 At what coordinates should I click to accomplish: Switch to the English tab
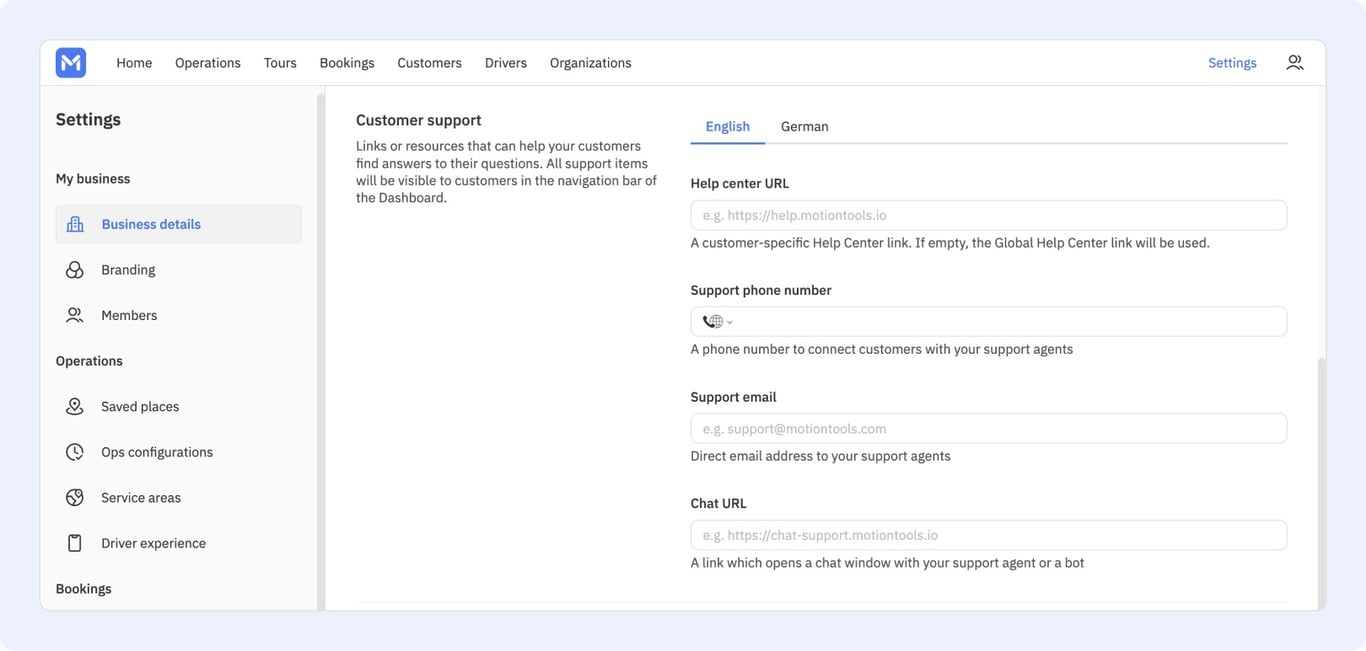tap(728, 127)
